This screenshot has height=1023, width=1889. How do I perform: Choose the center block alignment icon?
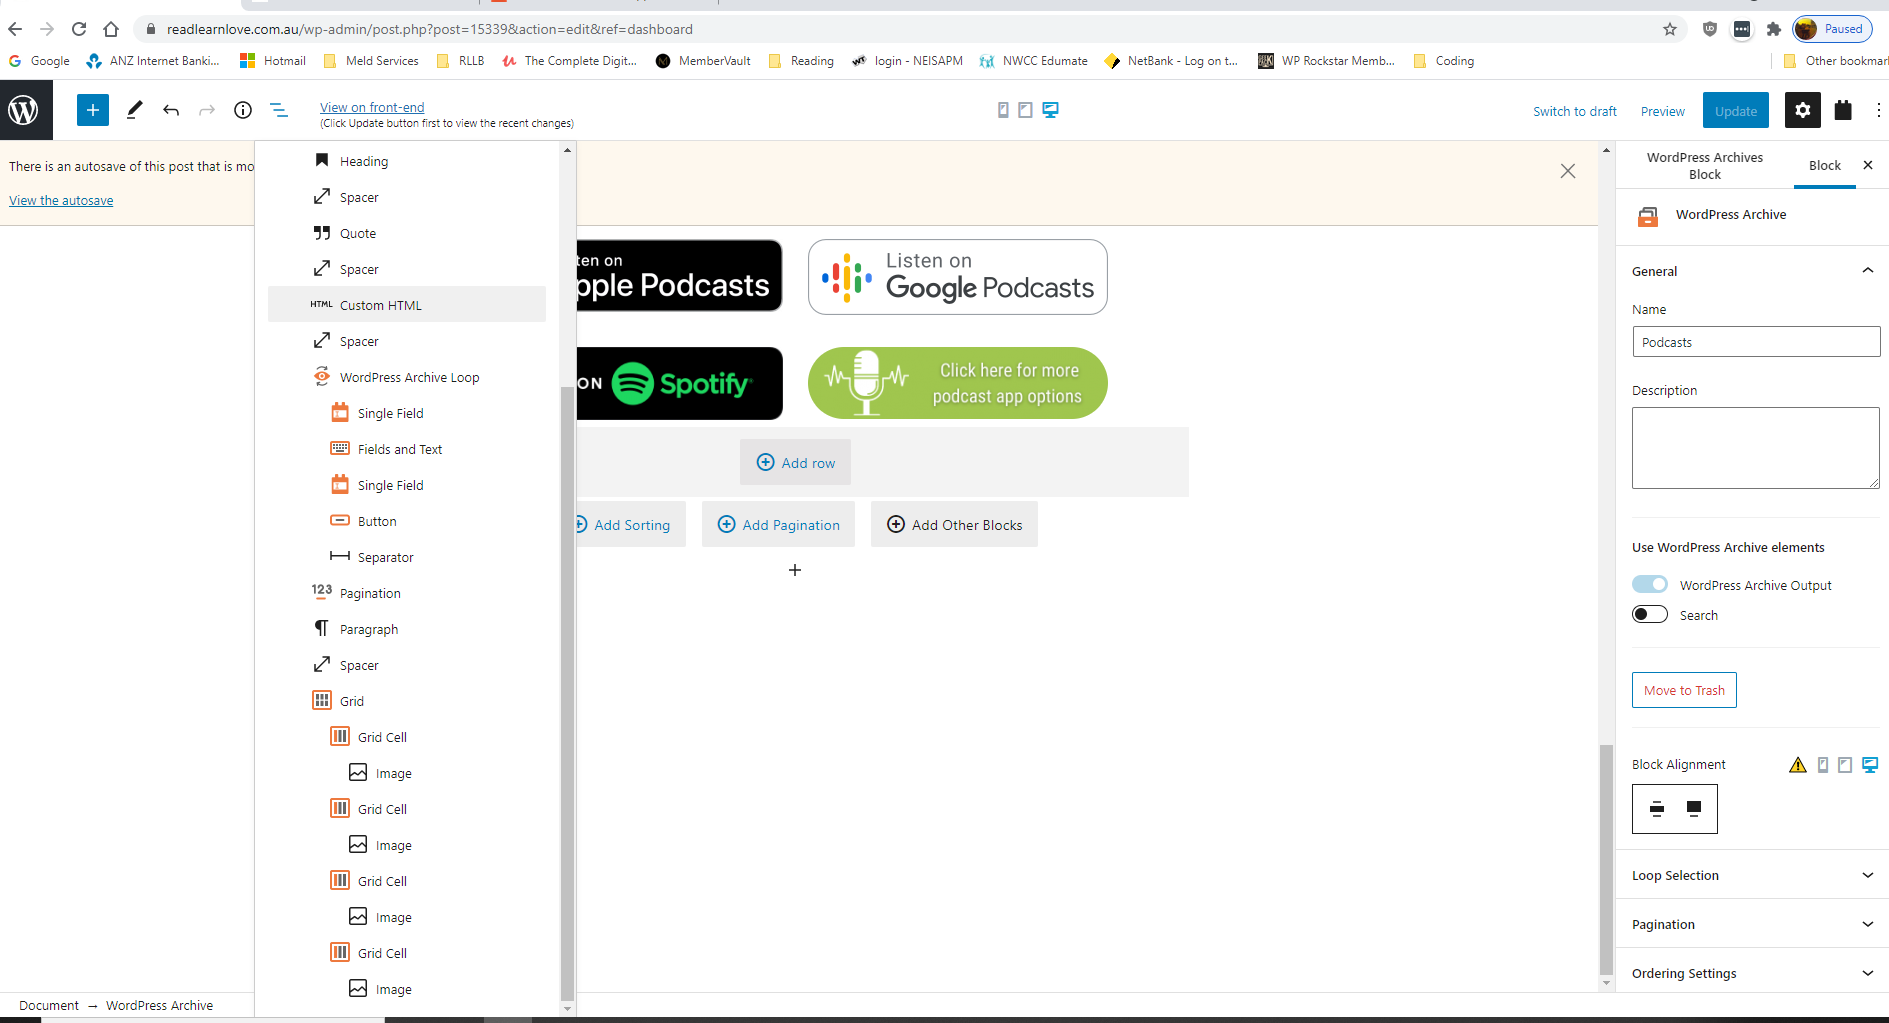click(x=1657, y=809)
